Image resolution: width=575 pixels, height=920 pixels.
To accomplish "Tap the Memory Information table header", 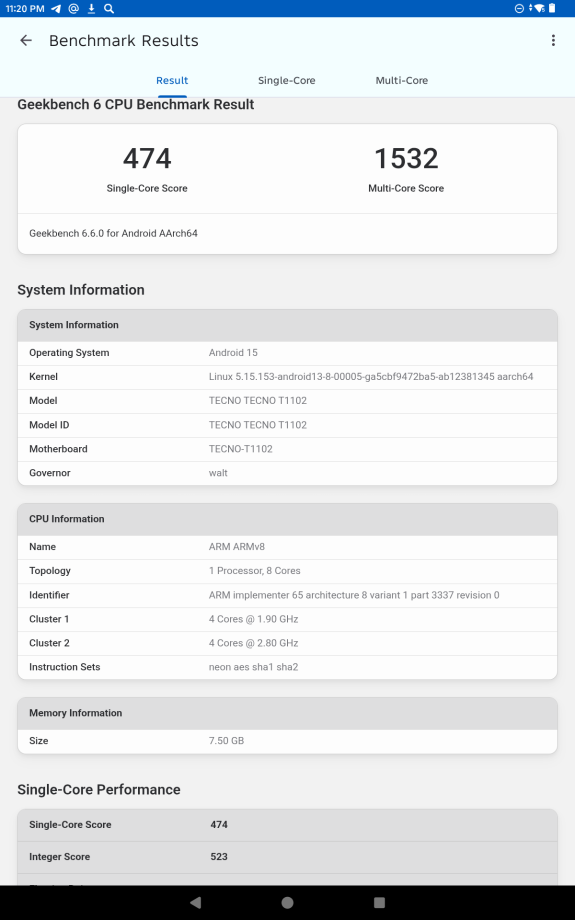I will click(288, 713).
